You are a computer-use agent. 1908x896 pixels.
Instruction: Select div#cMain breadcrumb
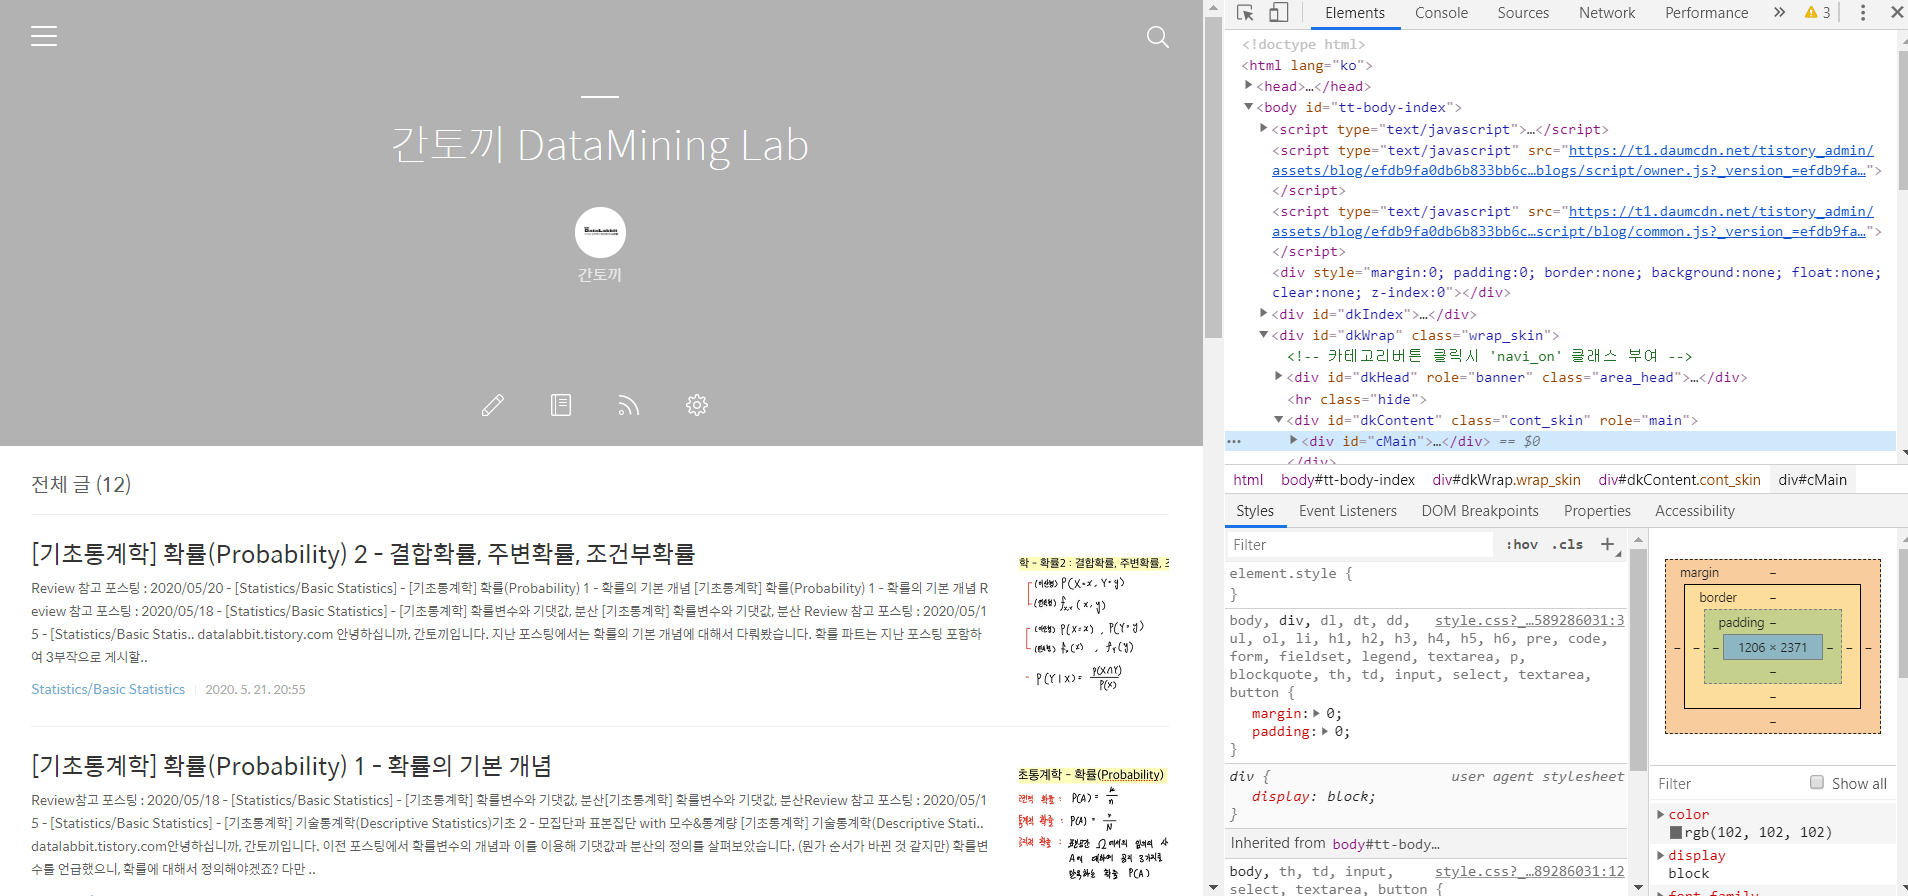point(1812,480)
